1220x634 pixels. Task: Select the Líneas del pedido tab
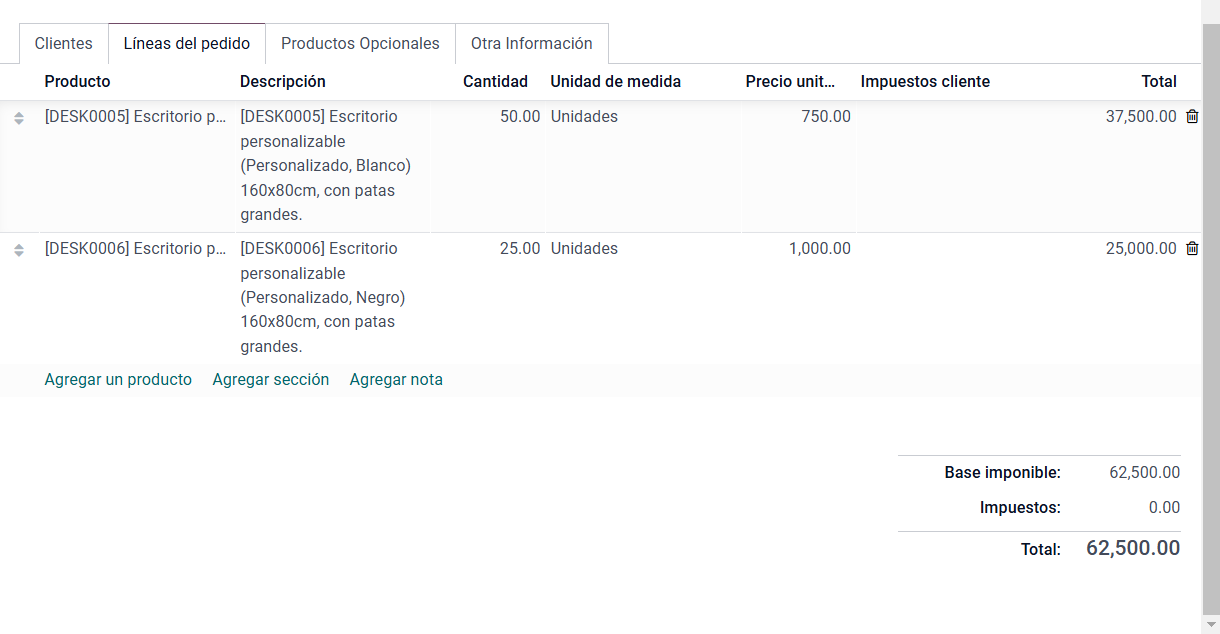187,44
